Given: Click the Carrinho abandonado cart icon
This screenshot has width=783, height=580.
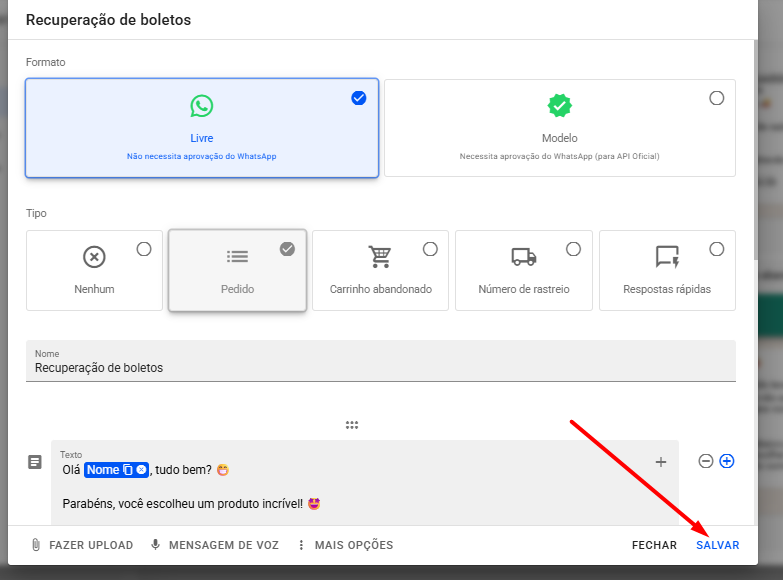Looking at the screenshot, I should pos(380,257).
